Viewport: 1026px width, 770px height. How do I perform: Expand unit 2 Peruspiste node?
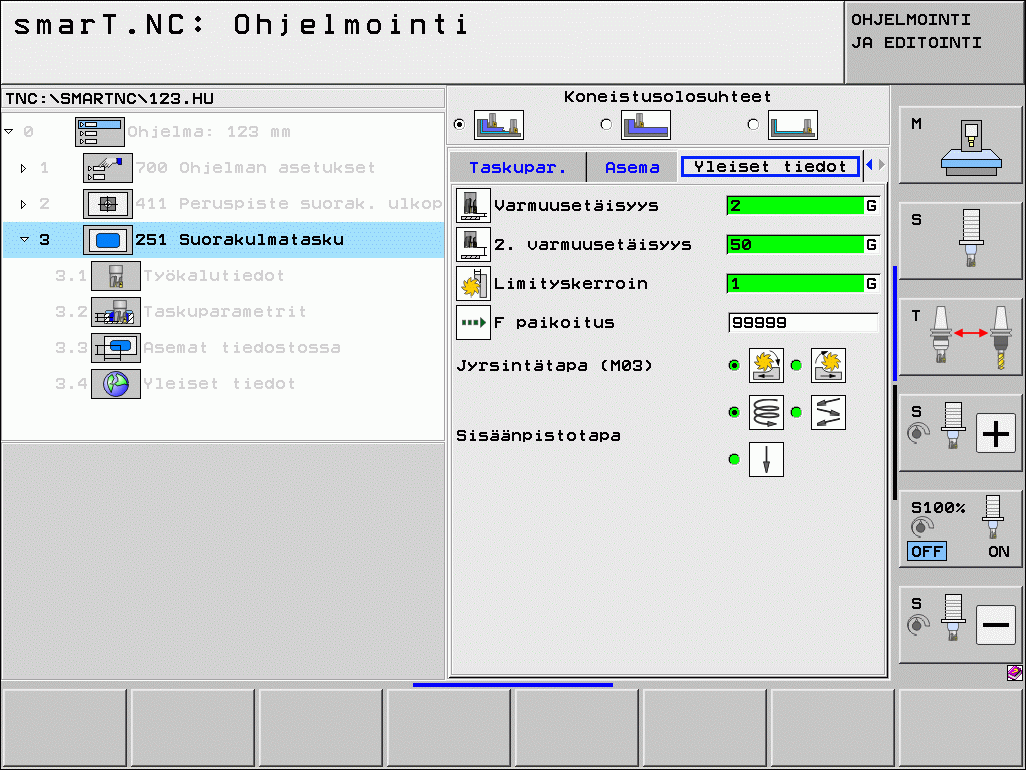(x=24, y=204)
